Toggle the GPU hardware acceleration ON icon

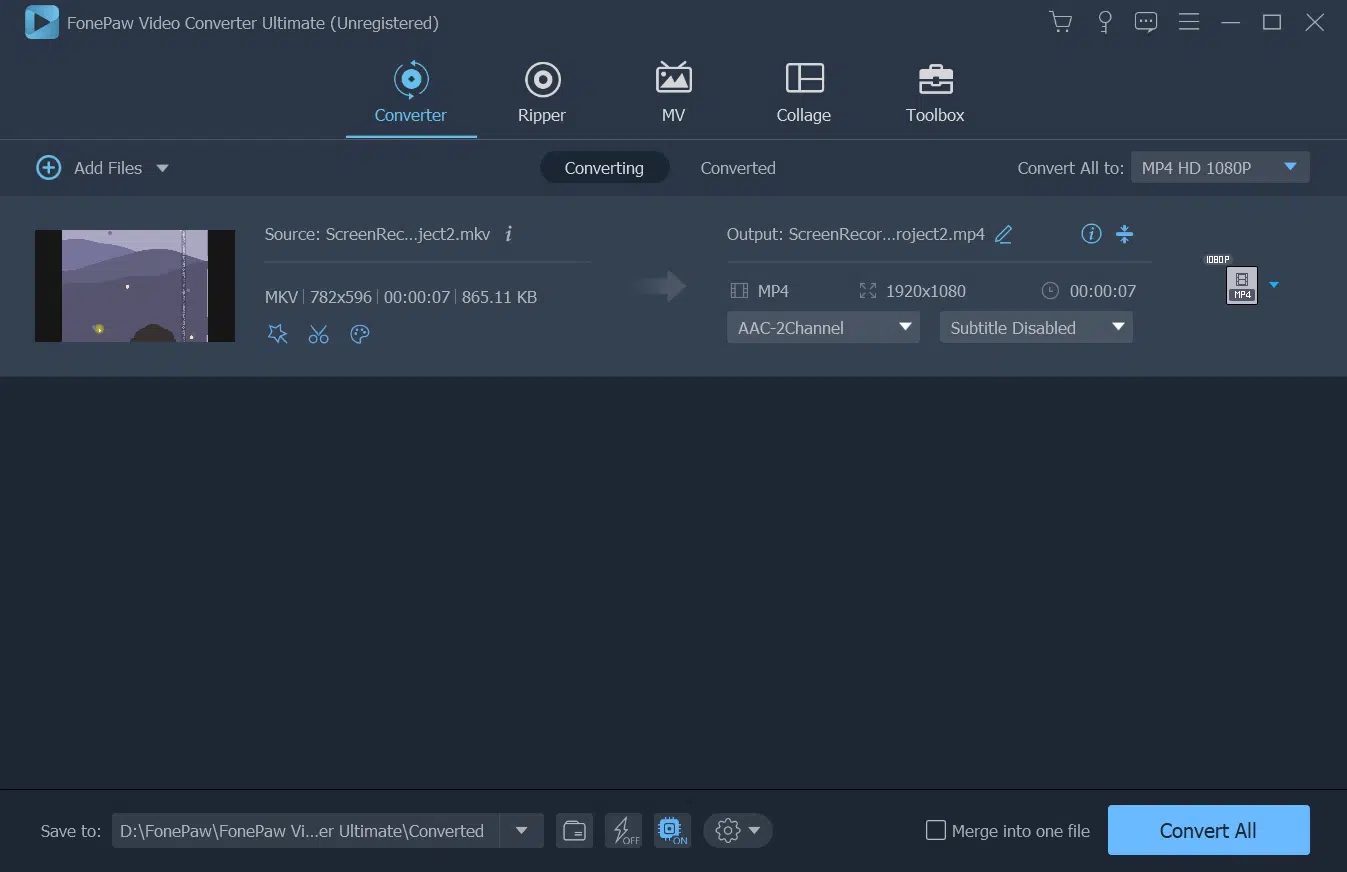672,830
